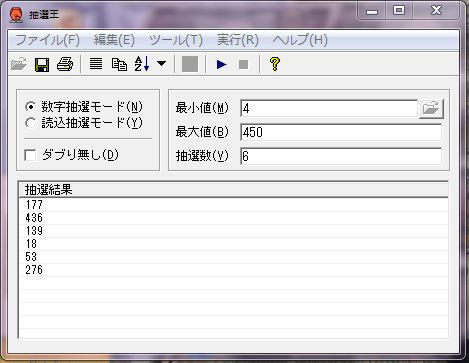Click the list lines toolbar icon
Viewport: 469px width, 363px height.
tap(96, 64)
